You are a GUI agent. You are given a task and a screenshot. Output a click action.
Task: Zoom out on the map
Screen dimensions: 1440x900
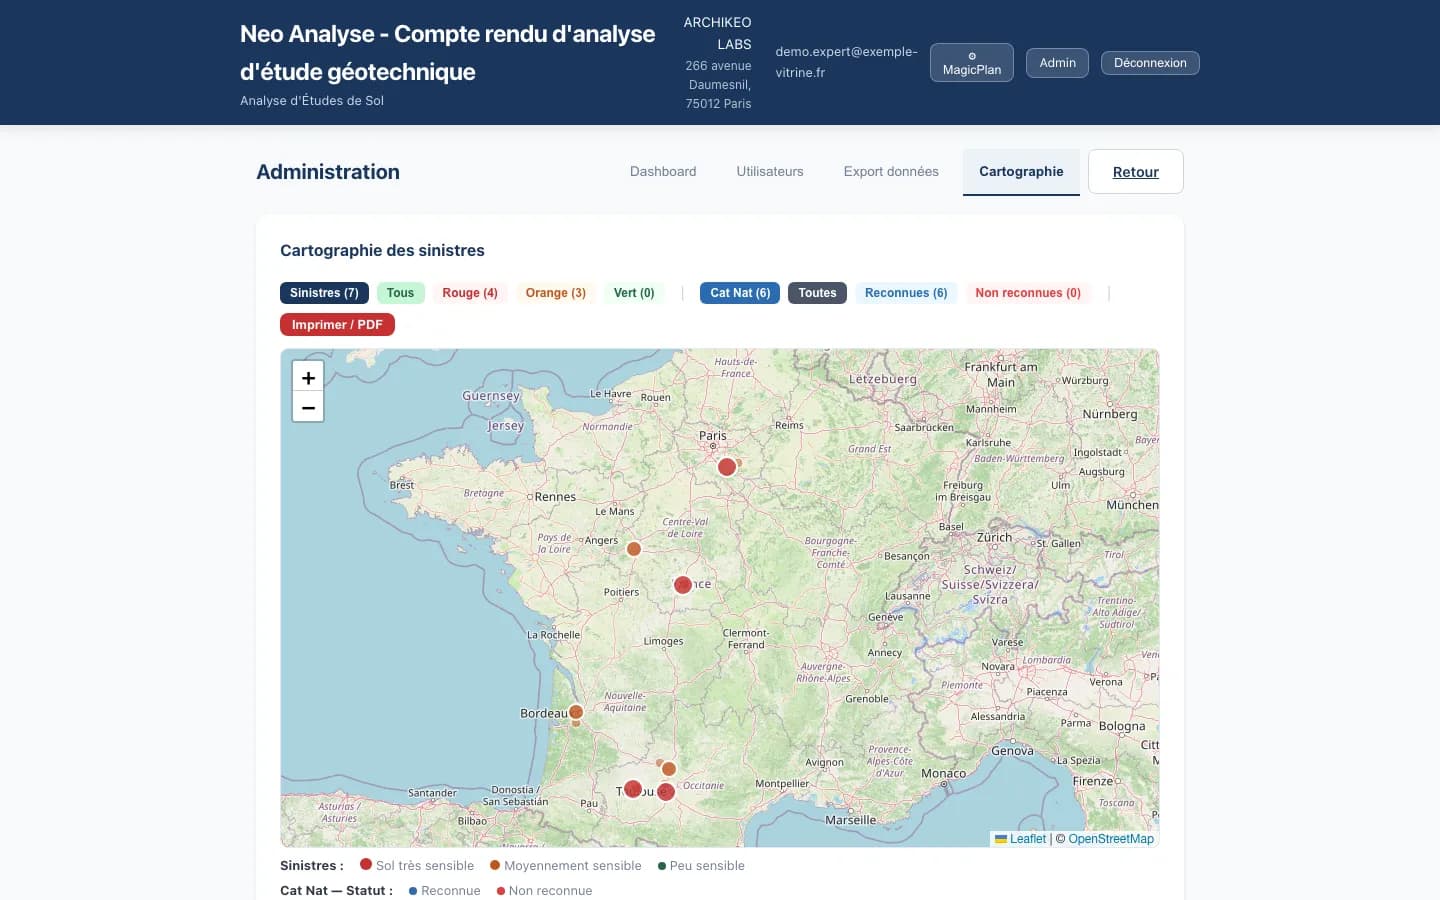pyautogui.click(x=308, y=407)
